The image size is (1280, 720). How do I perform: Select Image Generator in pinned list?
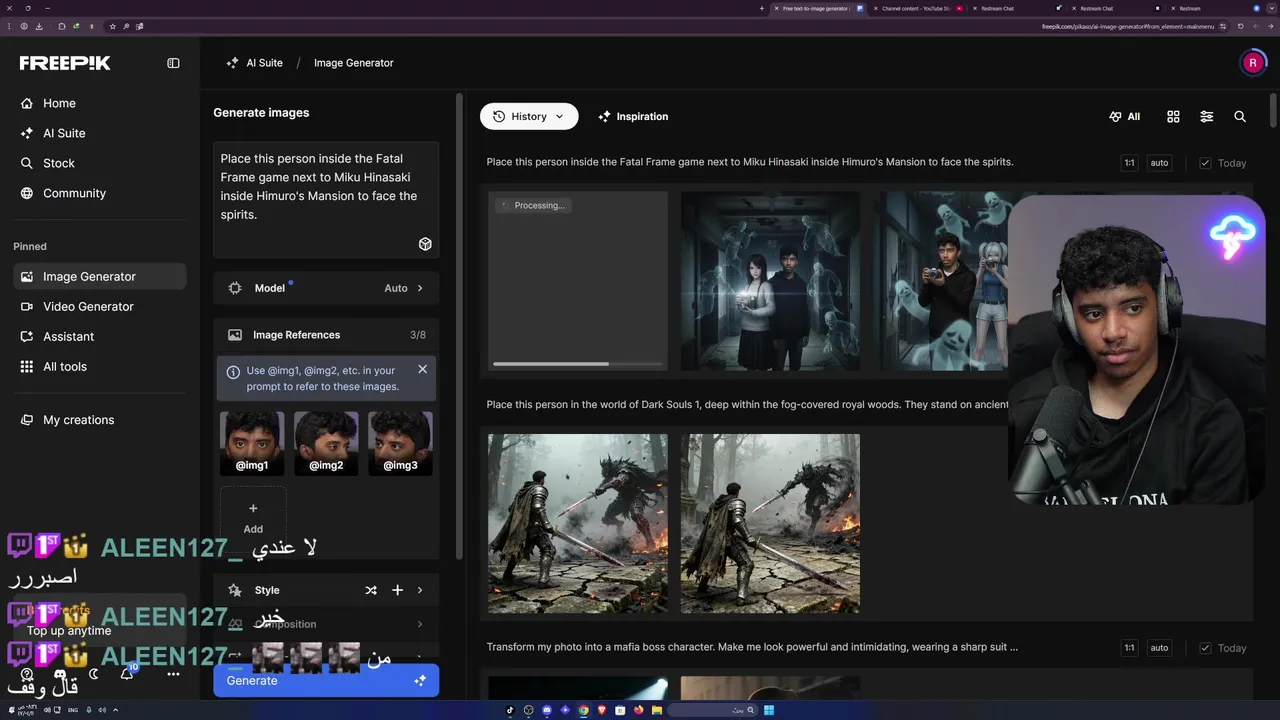100,276
